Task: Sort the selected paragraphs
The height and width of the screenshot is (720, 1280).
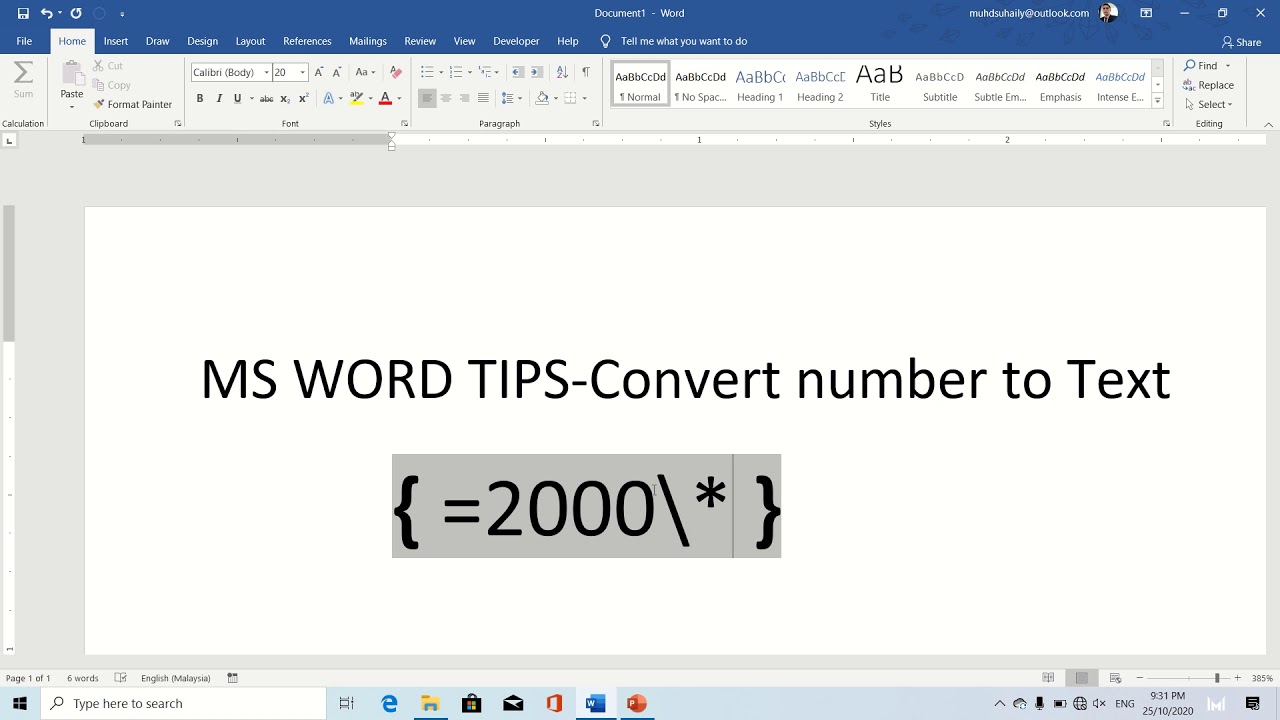Action: [x=562, y=72]
